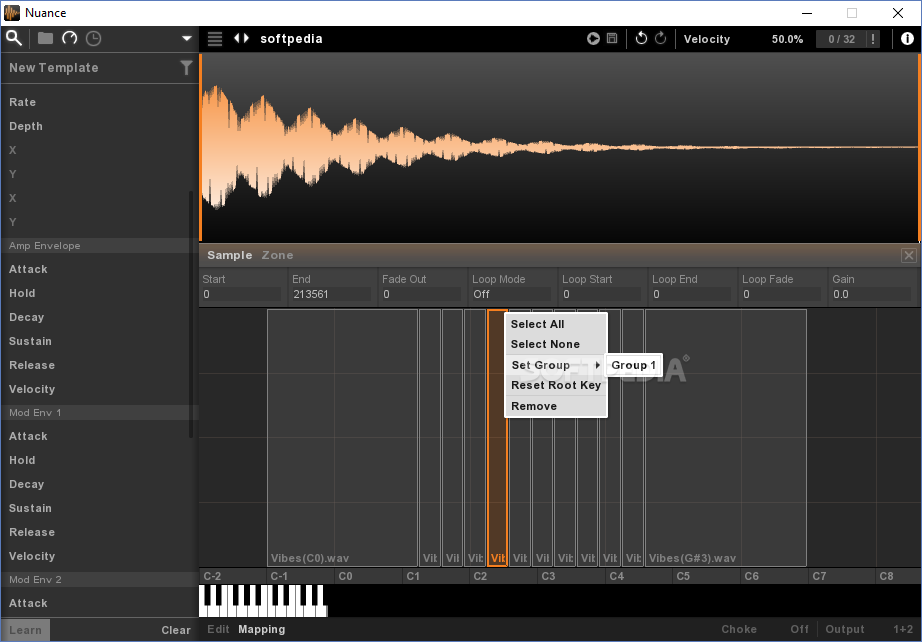
Task: Click the End value 213561 field
Action: pyautogui.click(x=332, y=295)
